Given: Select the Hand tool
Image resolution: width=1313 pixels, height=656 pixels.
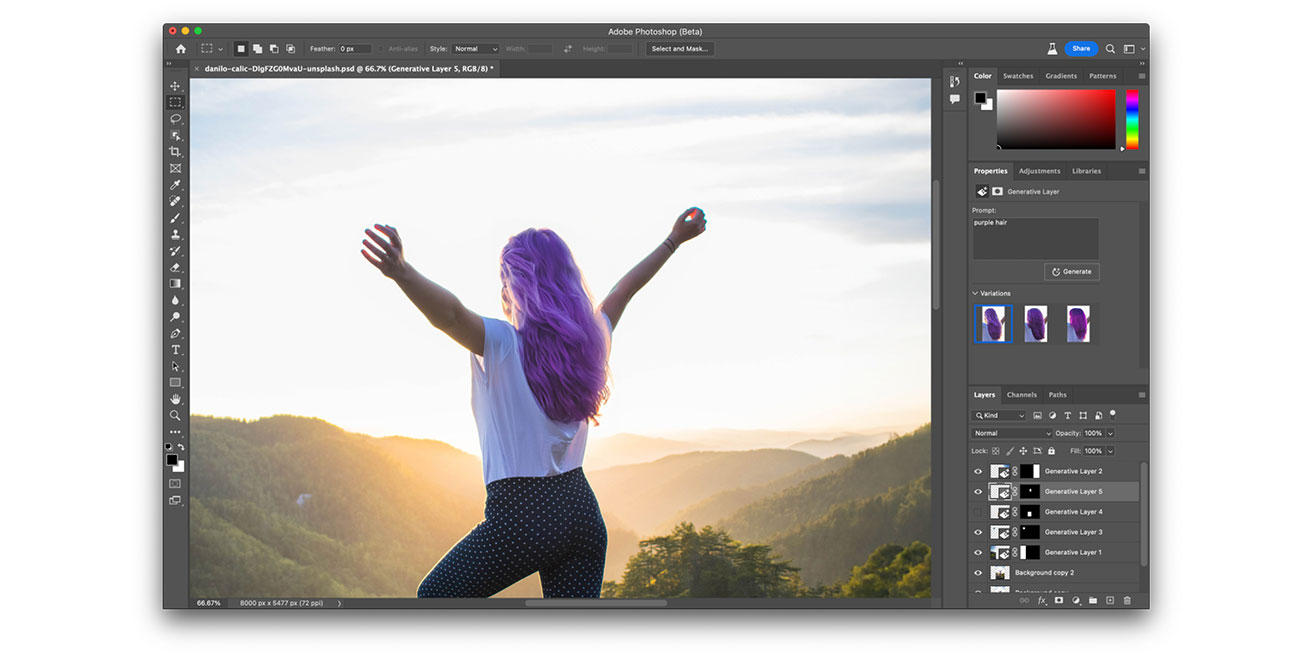Looking at the screenshot, I should click(x=175, y=399).
